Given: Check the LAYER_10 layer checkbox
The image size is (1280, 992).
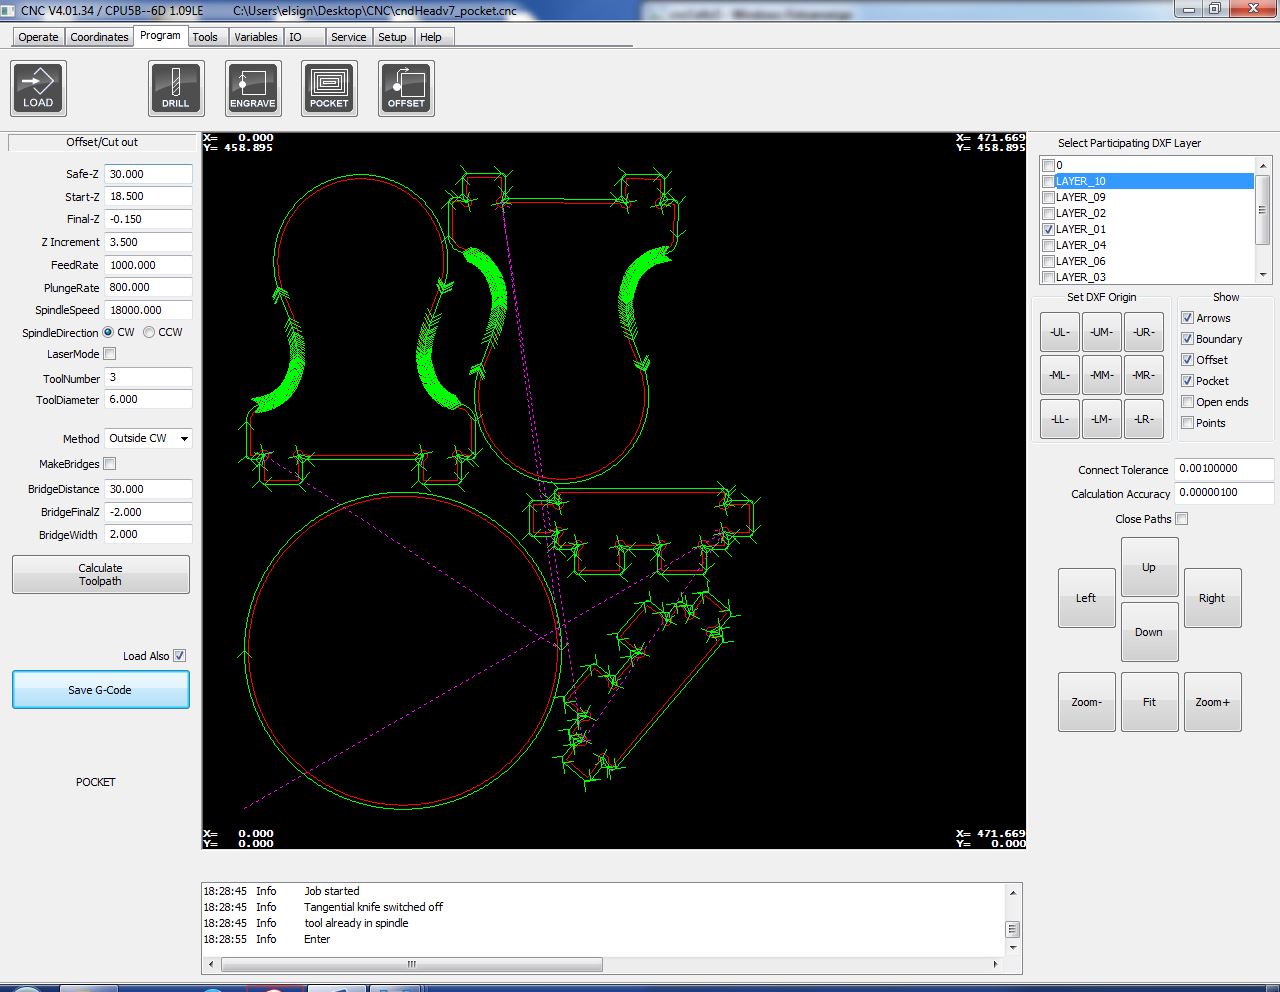Looking at the screenshot, I should click(x=1048, y=182).
